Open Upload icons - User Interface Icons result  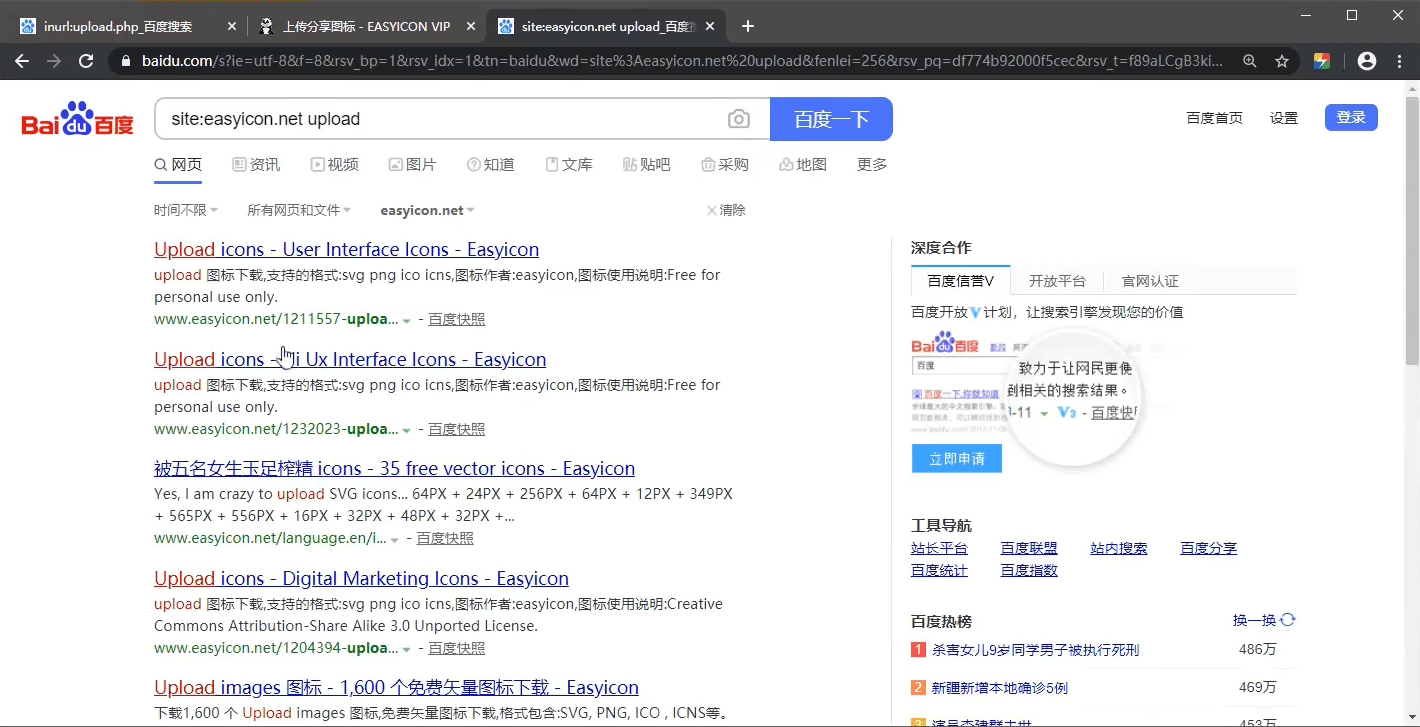346,249
